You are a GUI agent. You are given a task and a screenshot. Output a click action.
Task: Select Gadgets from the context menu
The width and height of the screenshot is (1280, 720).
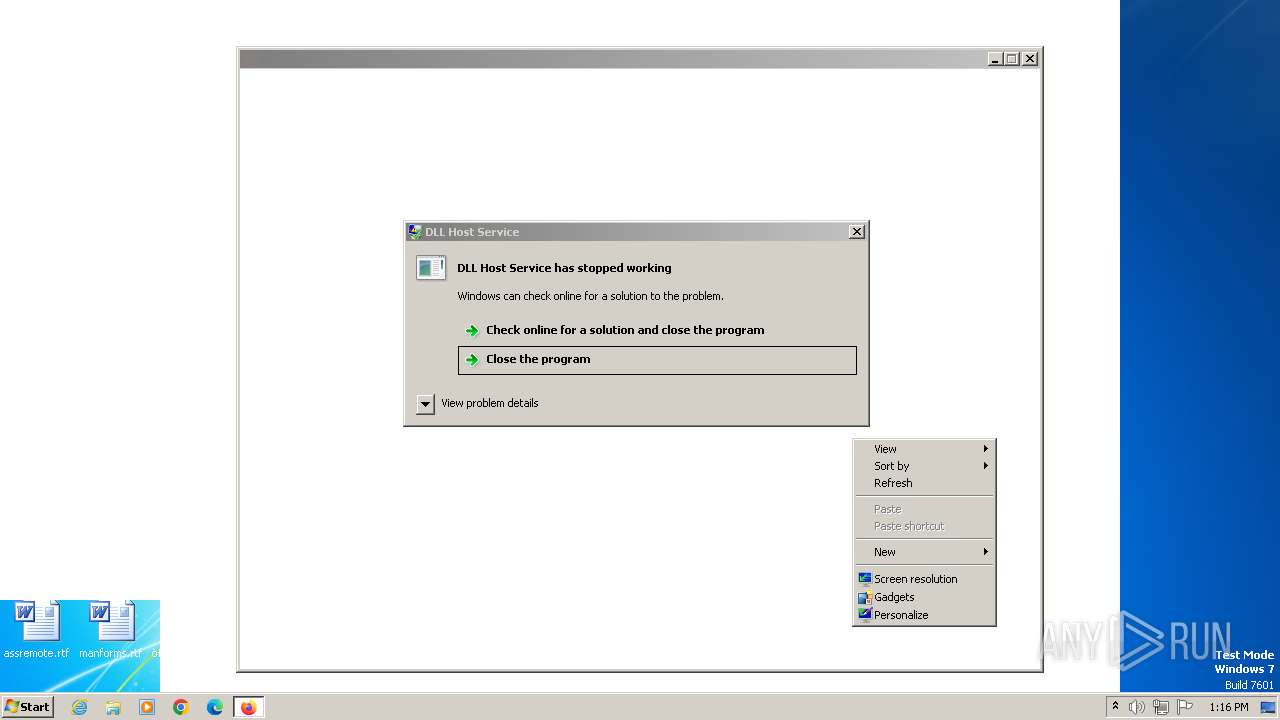click(x=924, y=597)
